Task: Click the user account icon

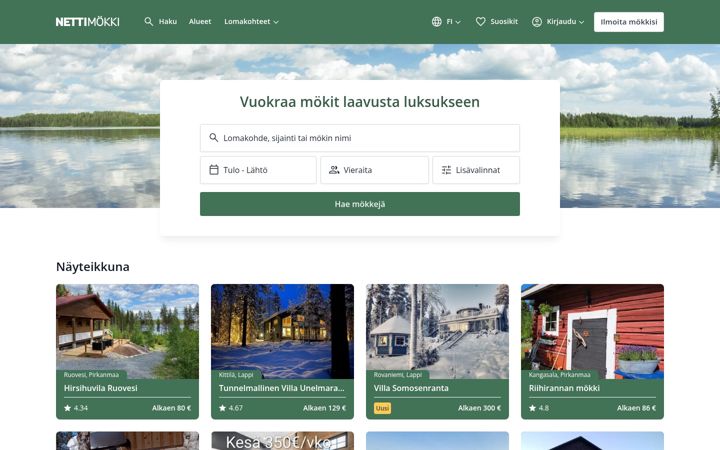Action: pos(537,22)
